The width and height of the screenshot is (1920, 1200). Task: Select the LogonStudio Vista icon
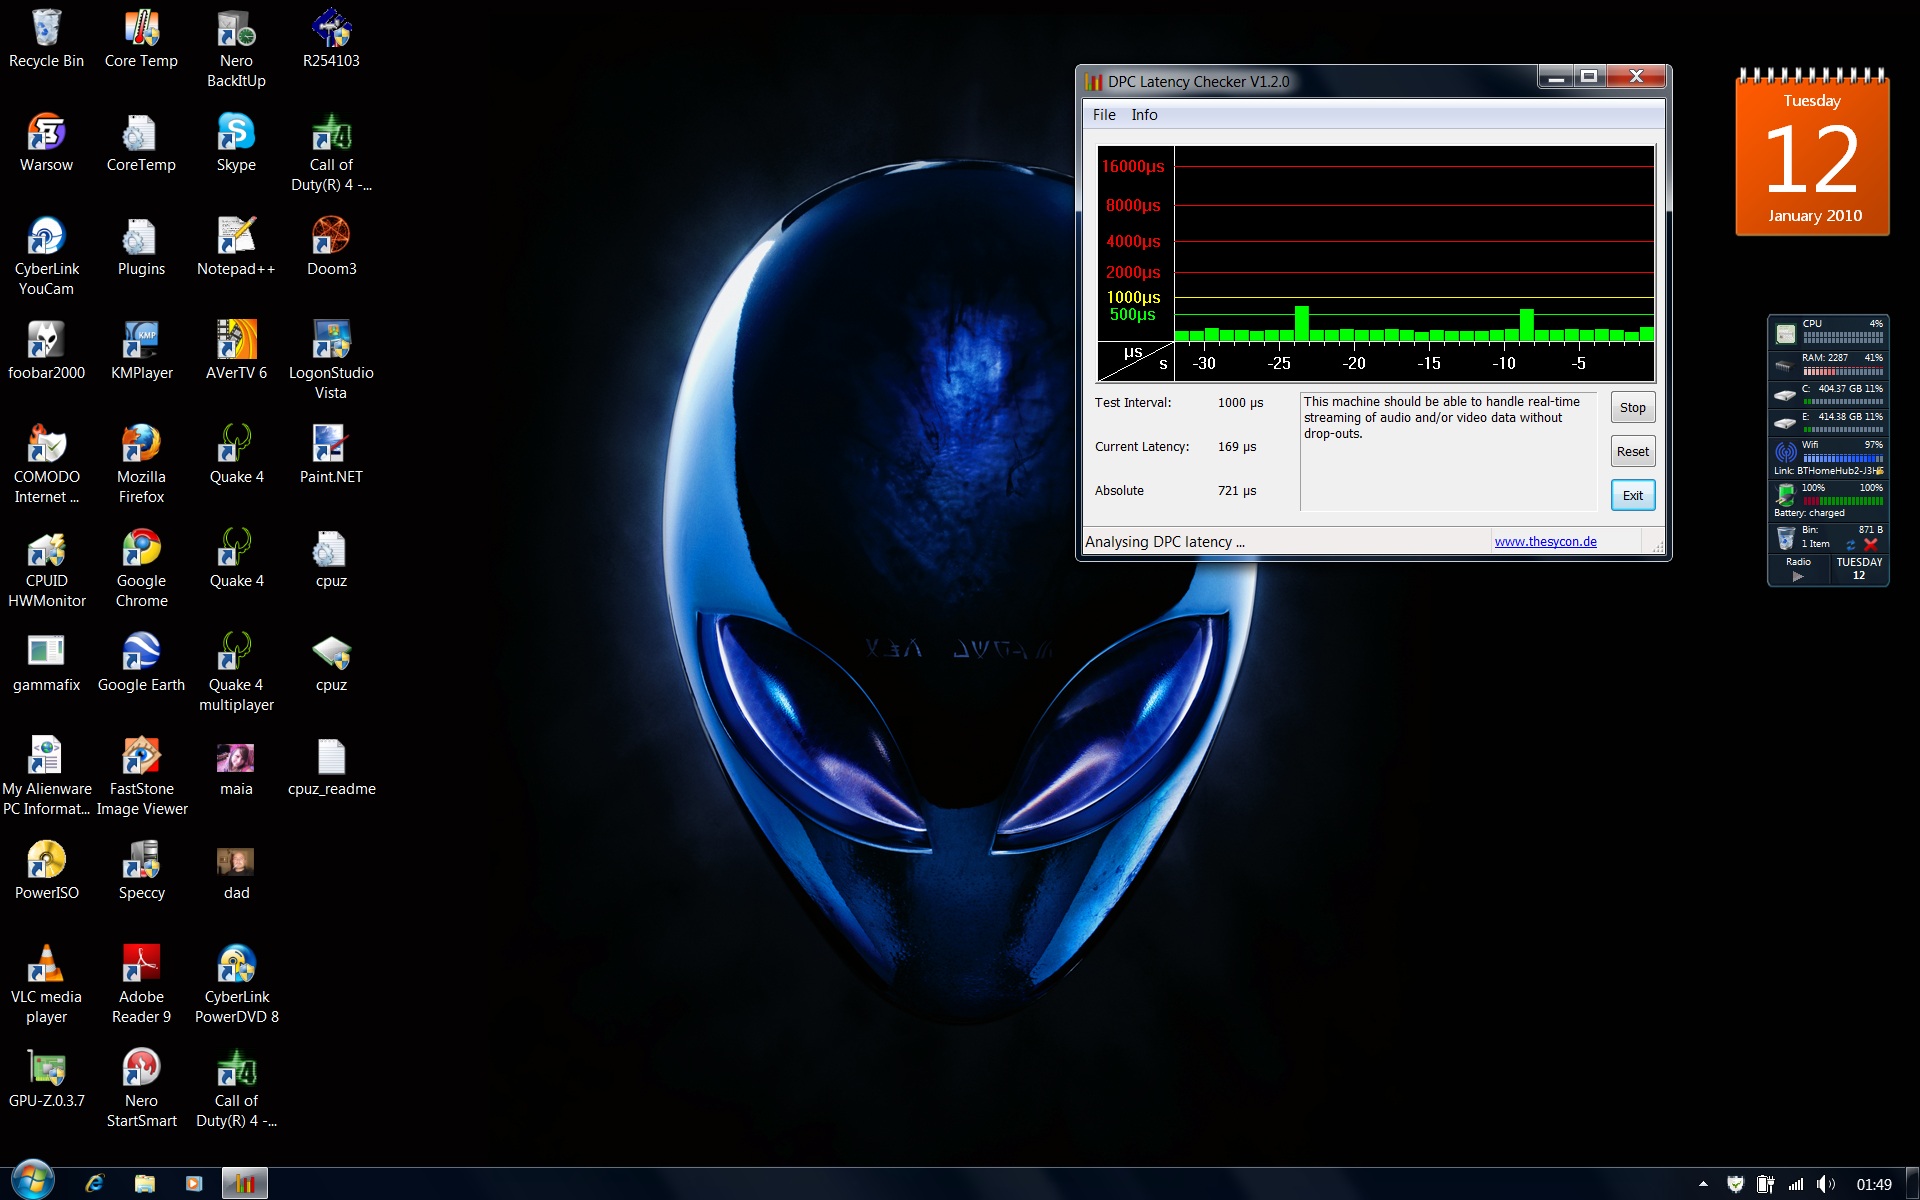click(331, 362)
